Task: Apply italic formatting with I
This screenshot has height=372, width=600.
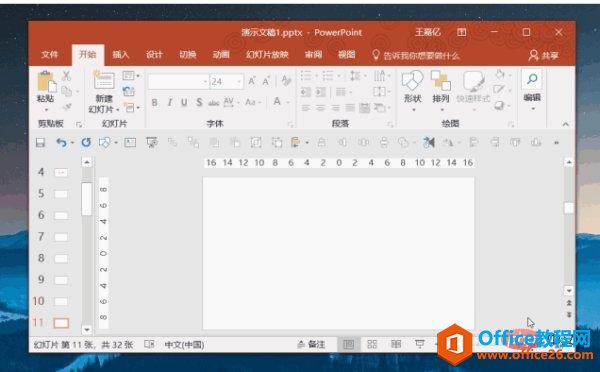Action: click(170, 102)
